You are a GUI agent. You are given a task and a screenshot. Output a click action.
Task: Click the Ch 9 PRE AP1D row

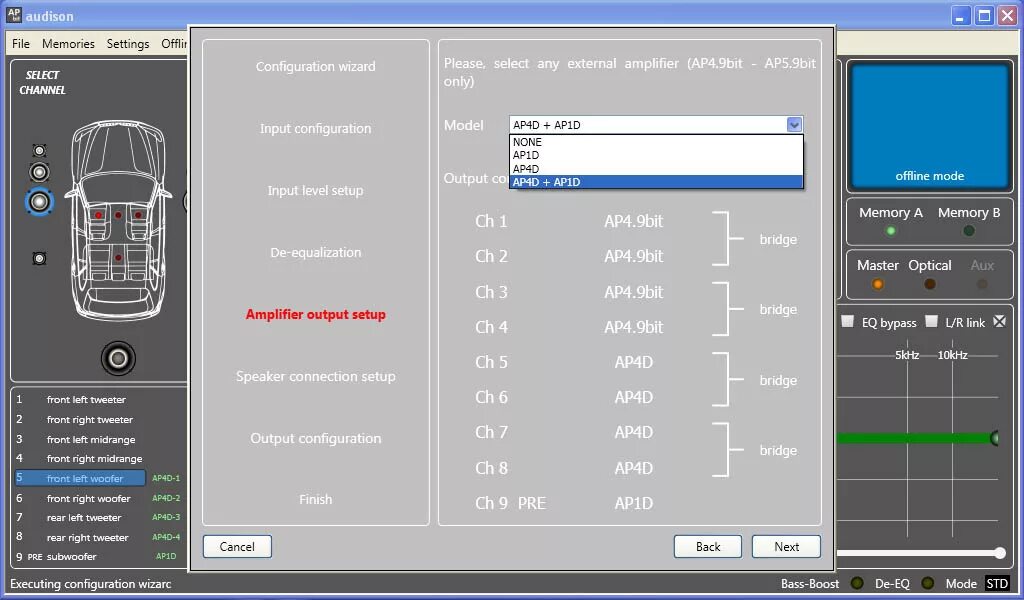564,503
